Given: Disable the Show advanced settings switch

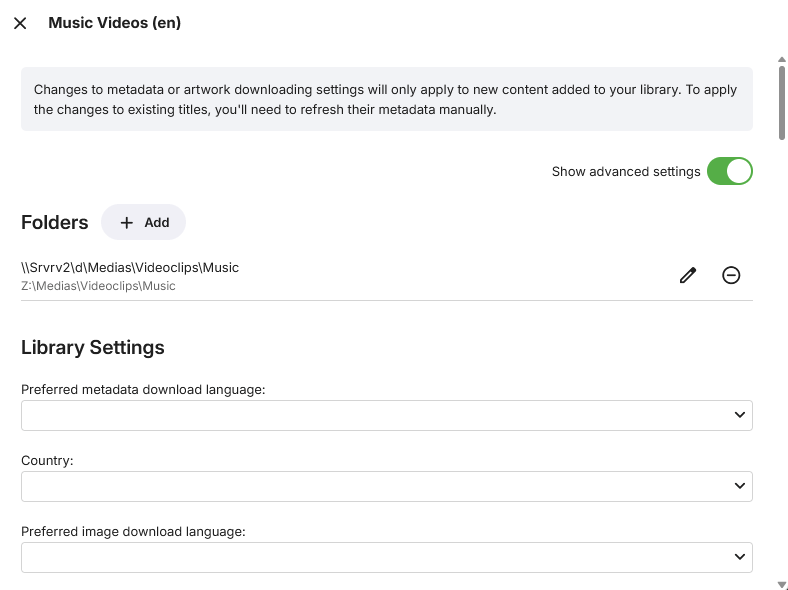Looking at the screenshot, I should (729, 172).
